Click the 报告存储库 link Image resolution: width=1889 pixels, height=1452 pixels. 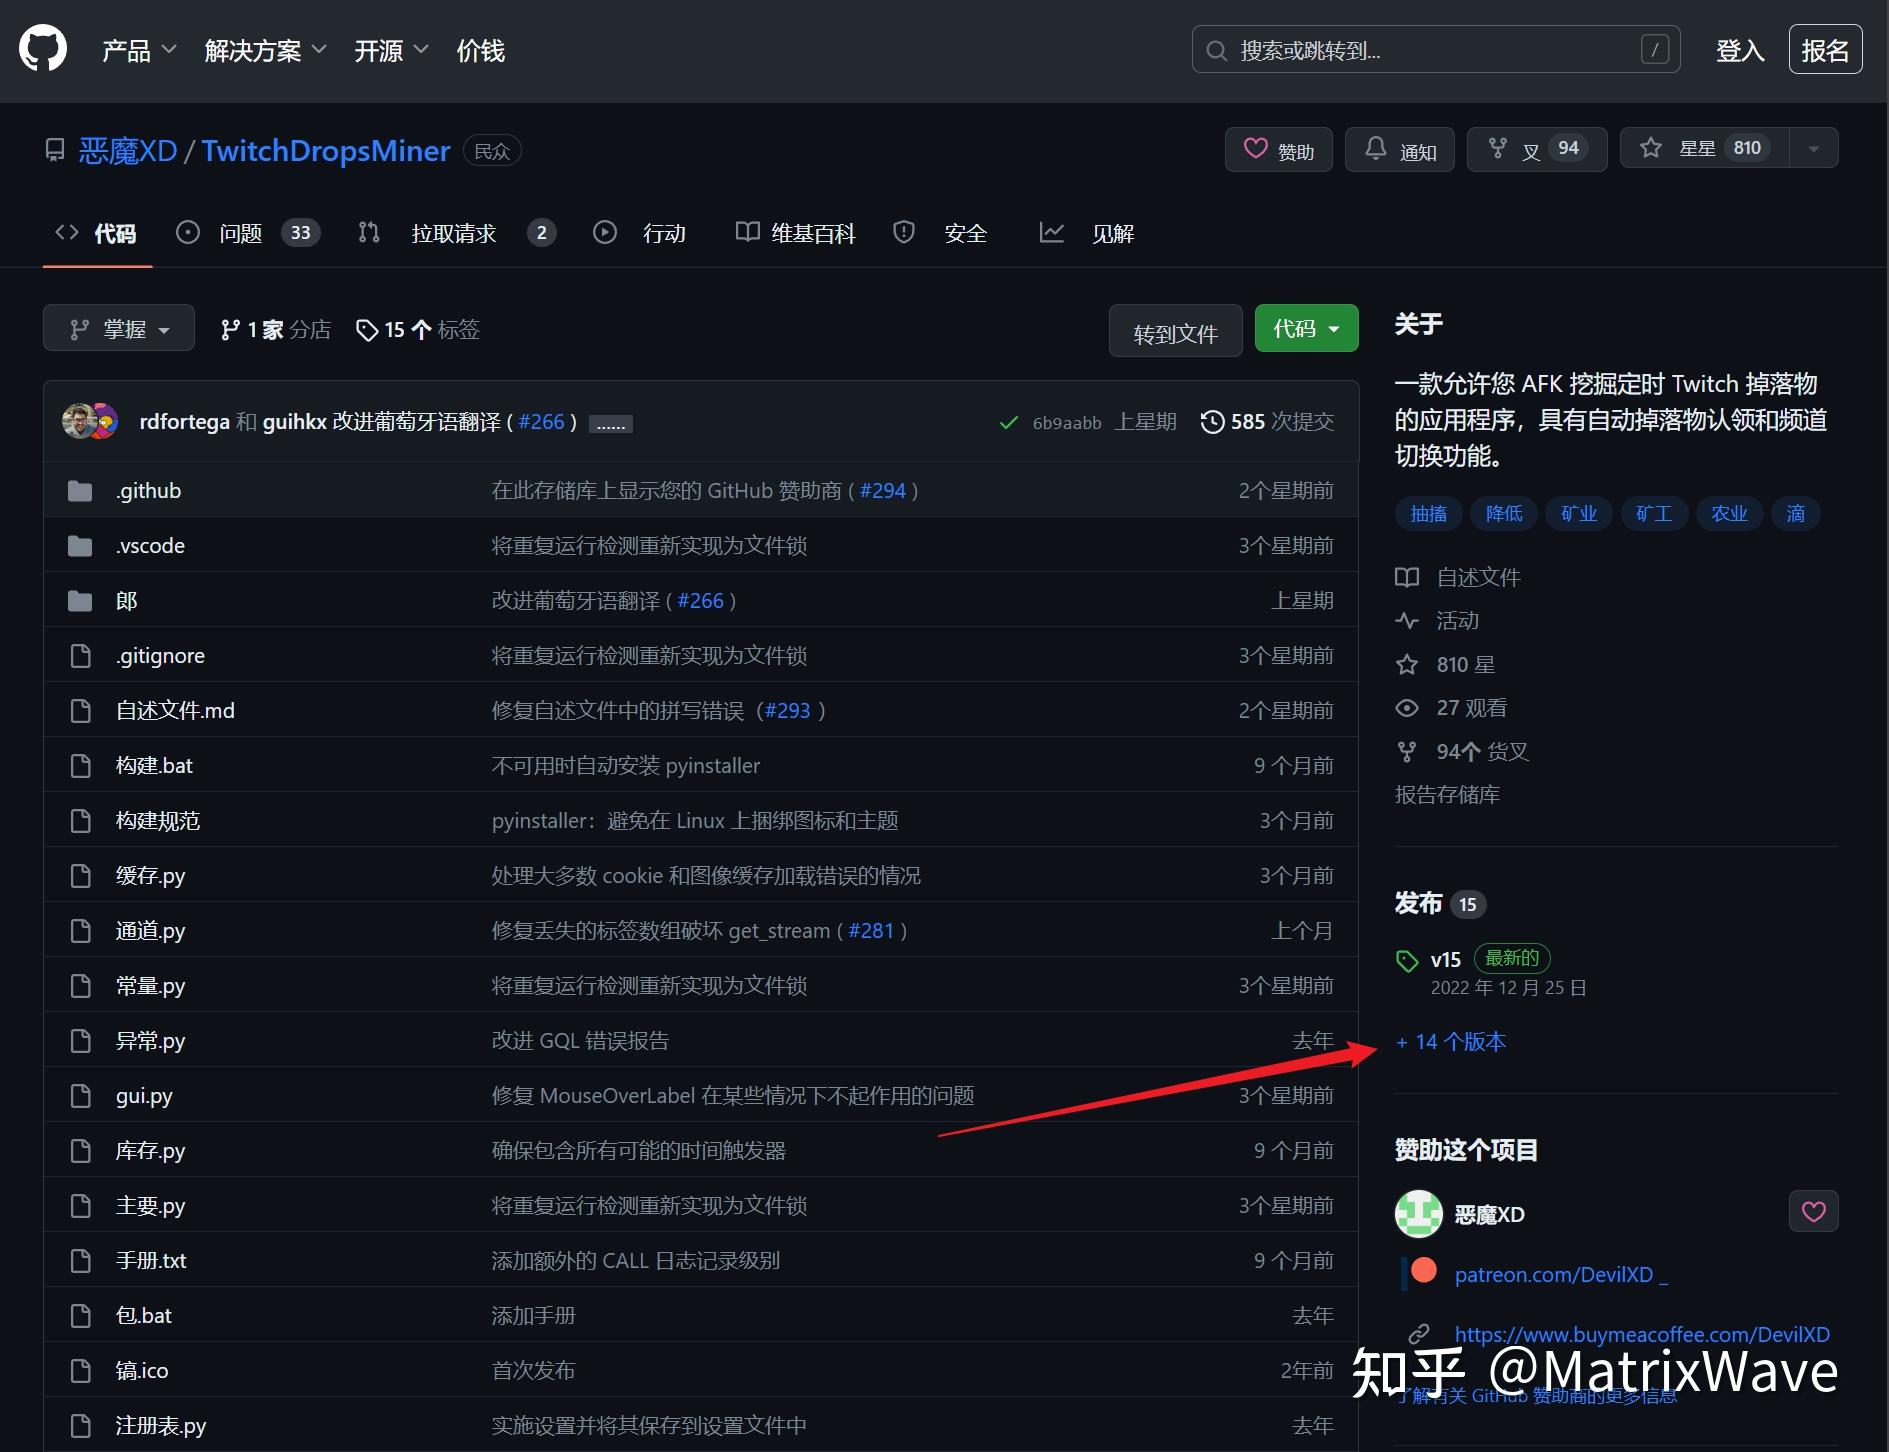point(1447,795)
